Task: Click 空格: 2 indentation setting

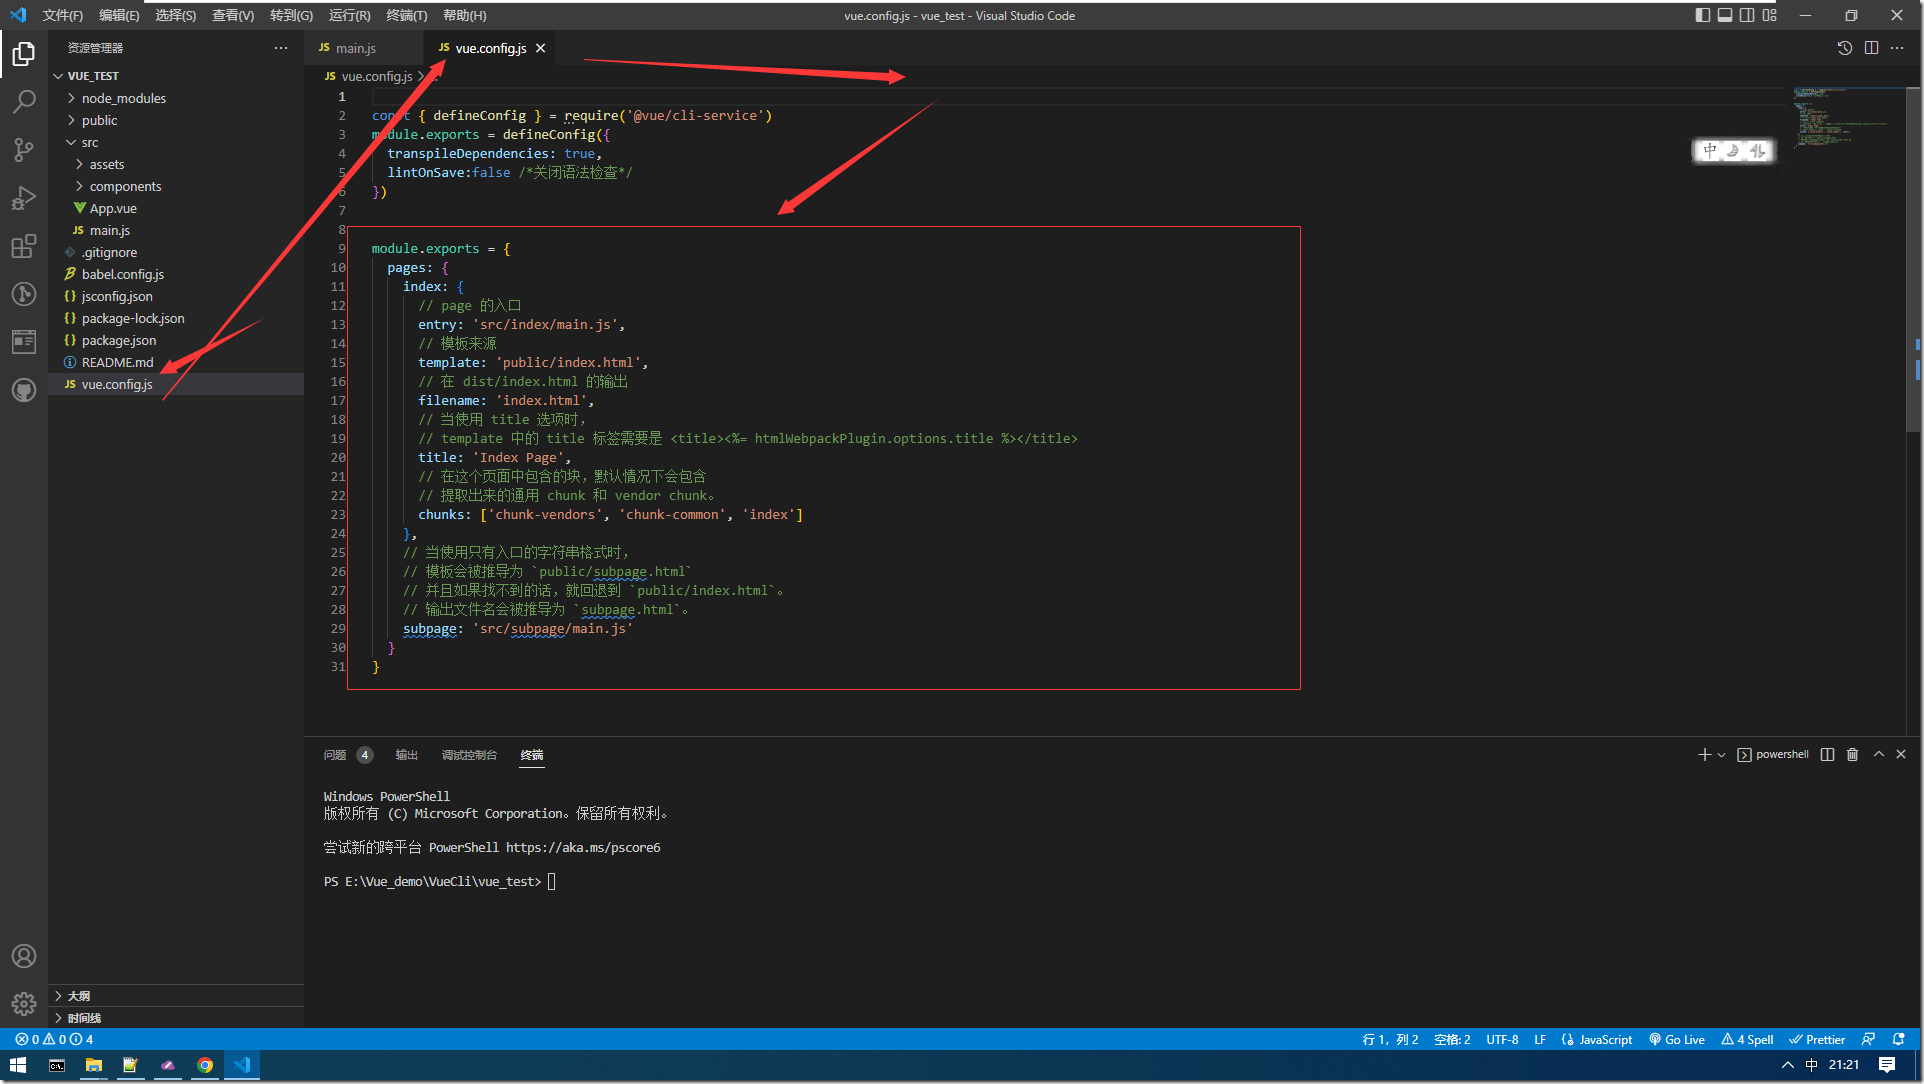Action: [x=1452, y=1040]
